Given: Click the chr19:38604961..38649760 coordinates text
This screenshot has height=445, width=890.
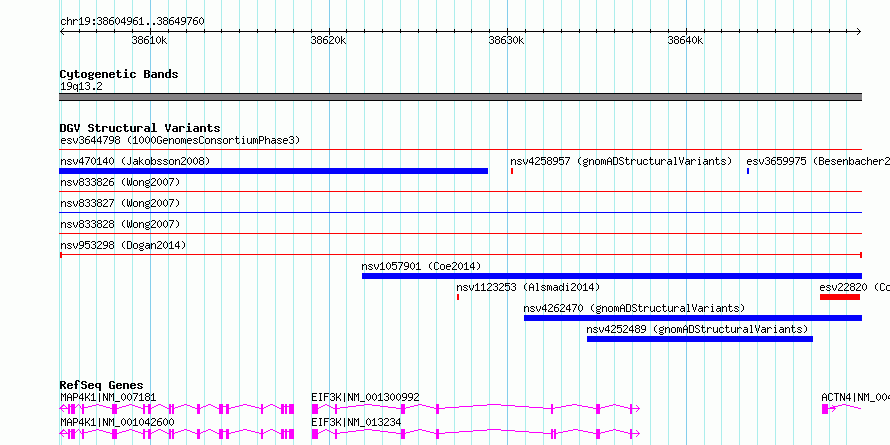Looking at the screenshot, I should click(x=132, y=22).
